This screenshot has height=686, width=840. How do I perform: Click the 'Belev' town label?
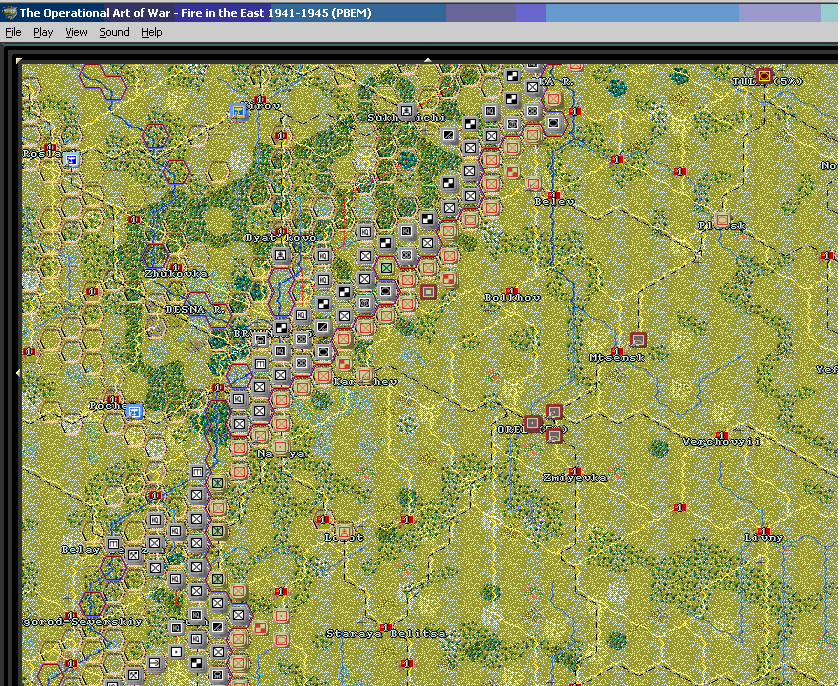coord(554,202)
